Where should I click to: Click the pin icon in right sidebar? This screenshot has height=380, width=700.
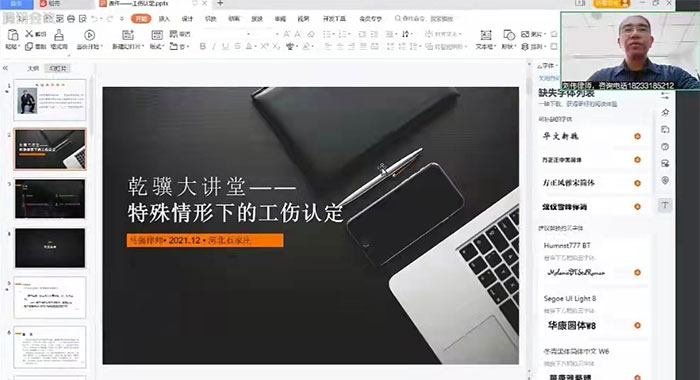665,112
